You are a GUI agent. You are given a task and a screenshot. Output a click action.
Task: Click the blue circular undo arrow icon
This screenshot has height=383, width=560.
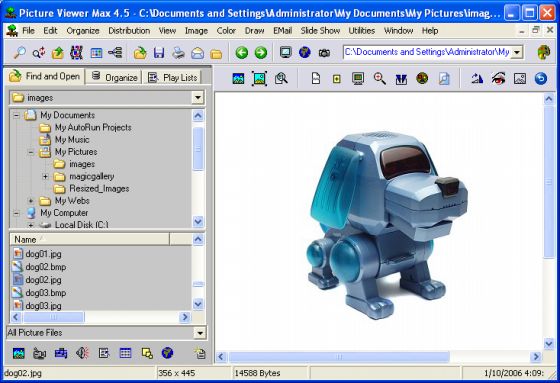pos(541,78)
